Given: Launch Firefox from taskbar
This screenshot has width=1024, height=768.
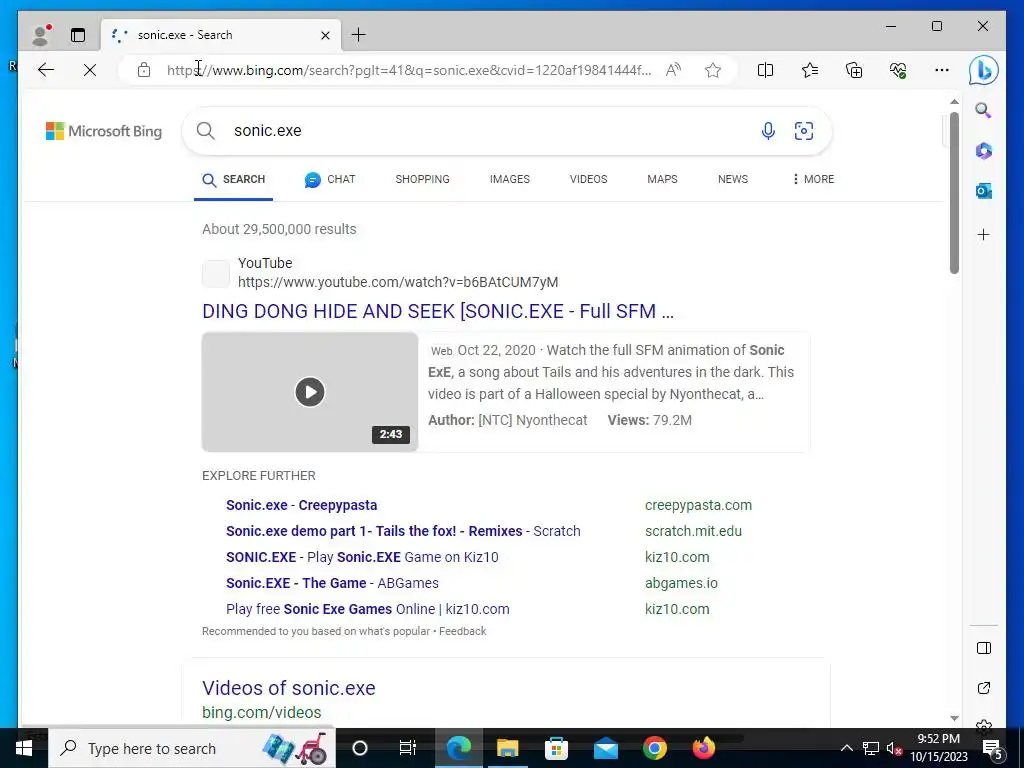Looking at the screenshot, I should click(703, 748).
